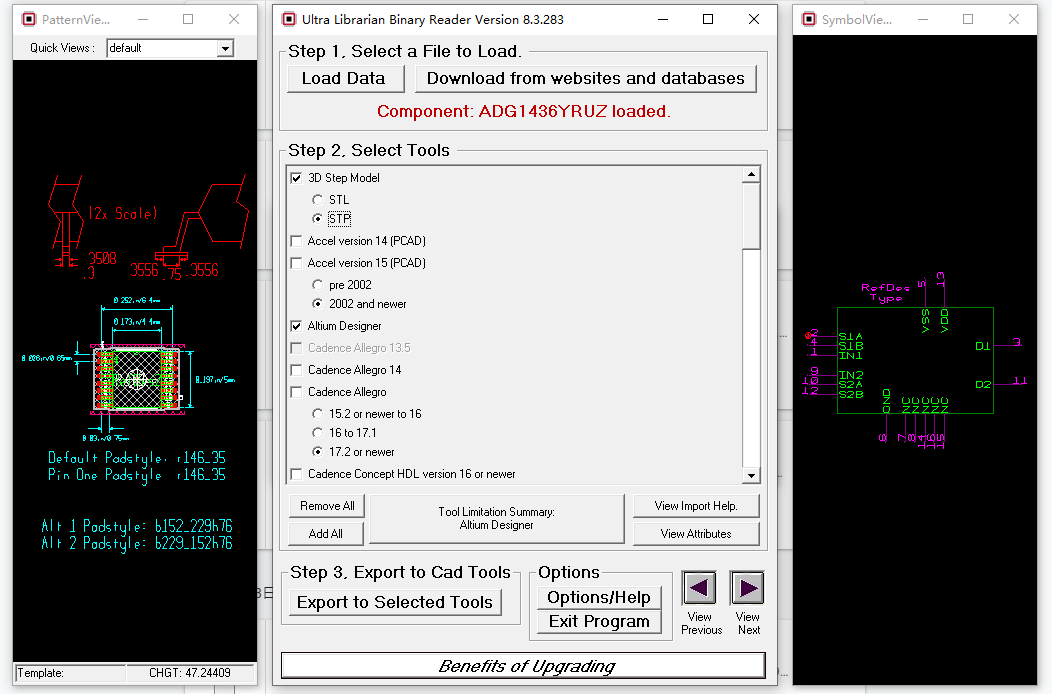The image size is (1052, 694).
Task: Open Tool Limitation Summary for Altium Designer
Action: click(x=496, y=519)
